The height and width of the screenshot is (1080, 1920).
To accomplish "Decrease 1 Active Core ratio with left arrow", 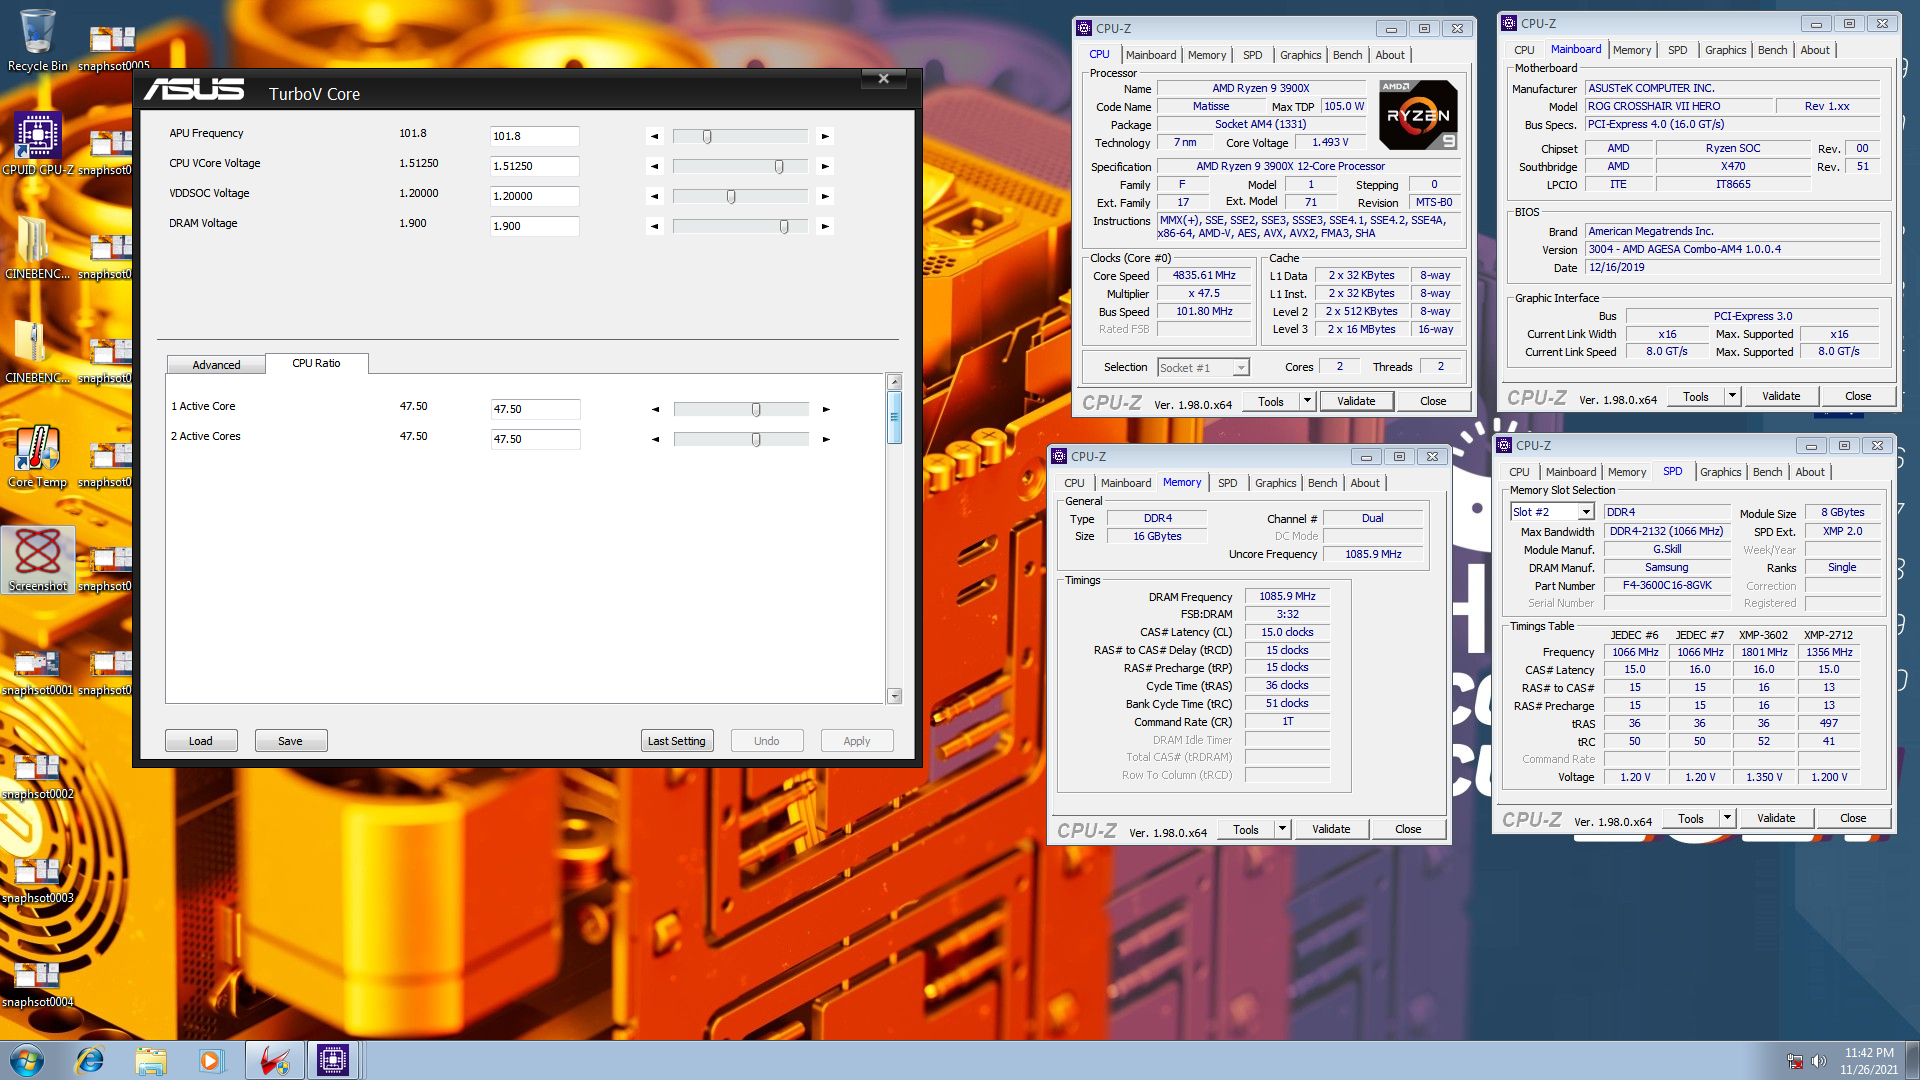I will (656, 409).
